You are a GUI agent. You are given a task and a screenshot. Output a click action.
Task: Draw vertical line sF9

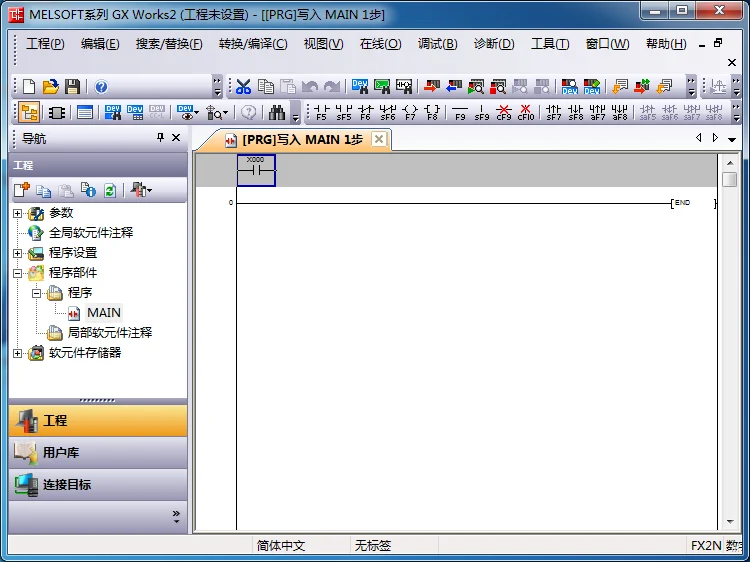[482, 113]
